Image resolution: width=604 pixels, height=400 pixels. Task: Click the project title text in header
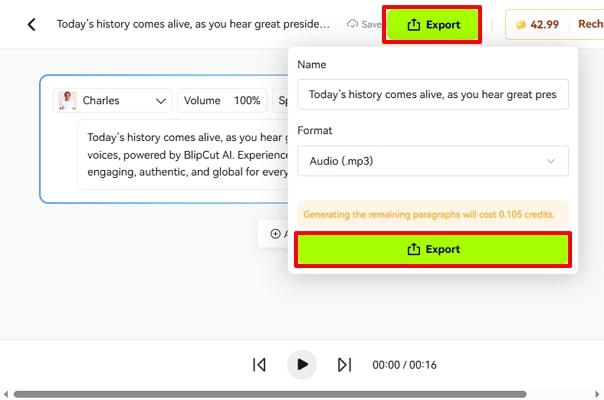193,24
